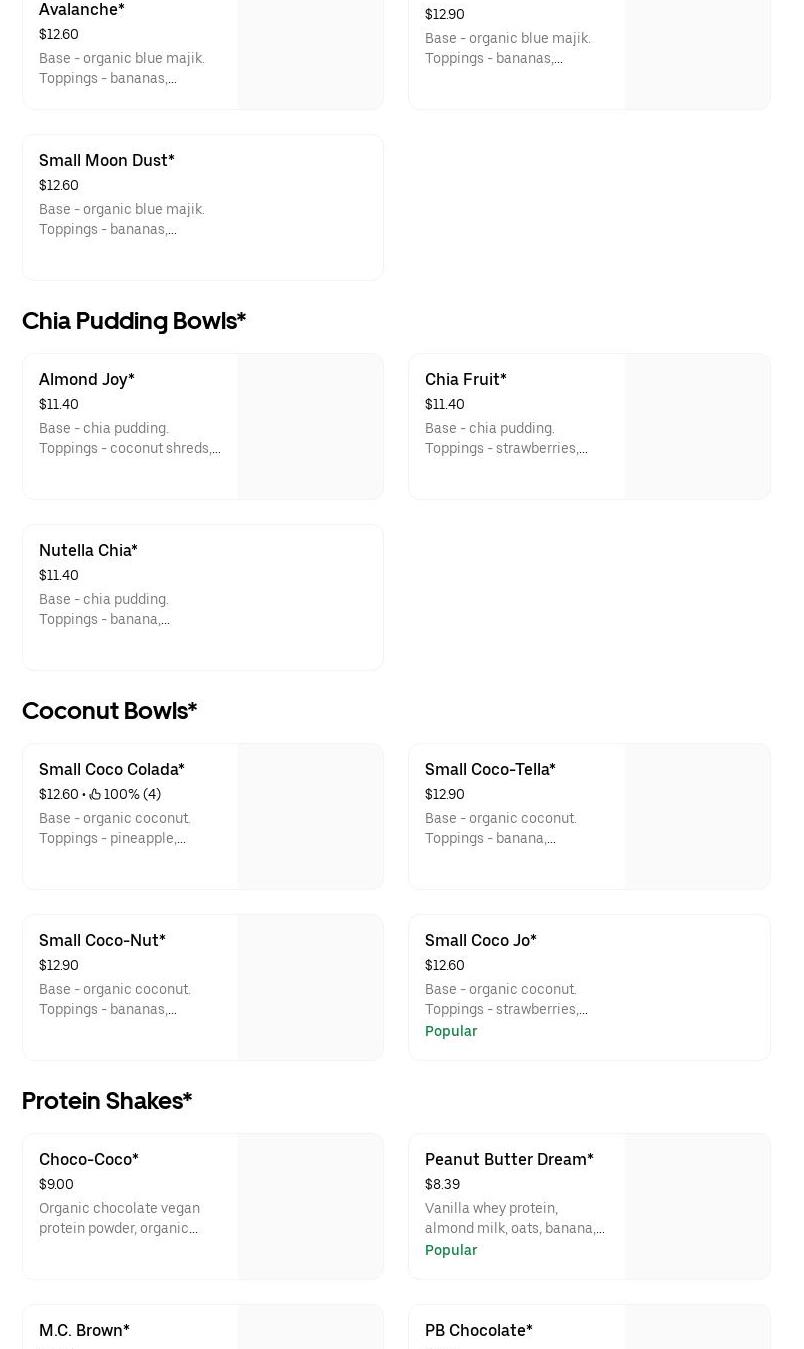Open Chia Fruit bowl item
Viewport: 804px width, 1349px height.
point(466,380)
